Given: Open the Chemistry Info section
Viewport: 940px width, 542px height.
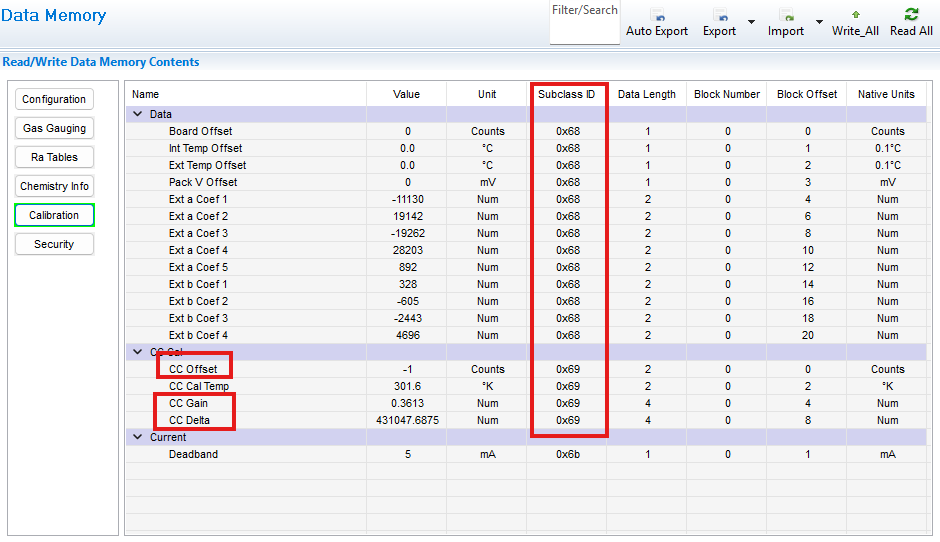Looking at the screenshot, I should (x=54, y=186).
